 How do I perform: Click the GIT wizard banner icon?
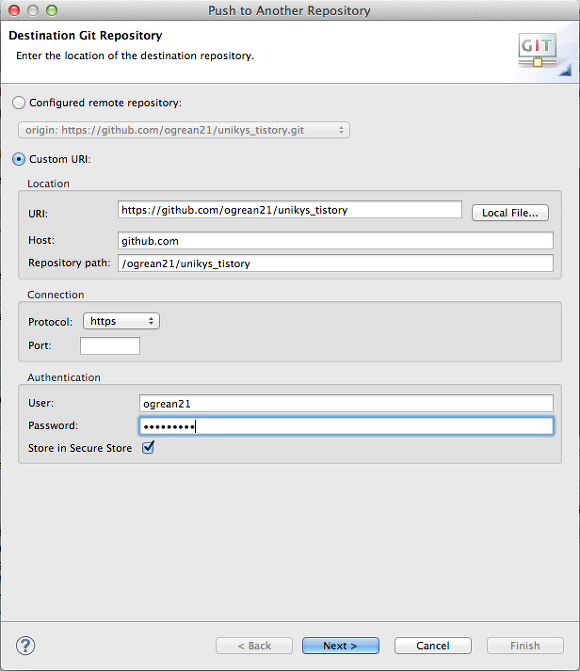coord(538,50)
